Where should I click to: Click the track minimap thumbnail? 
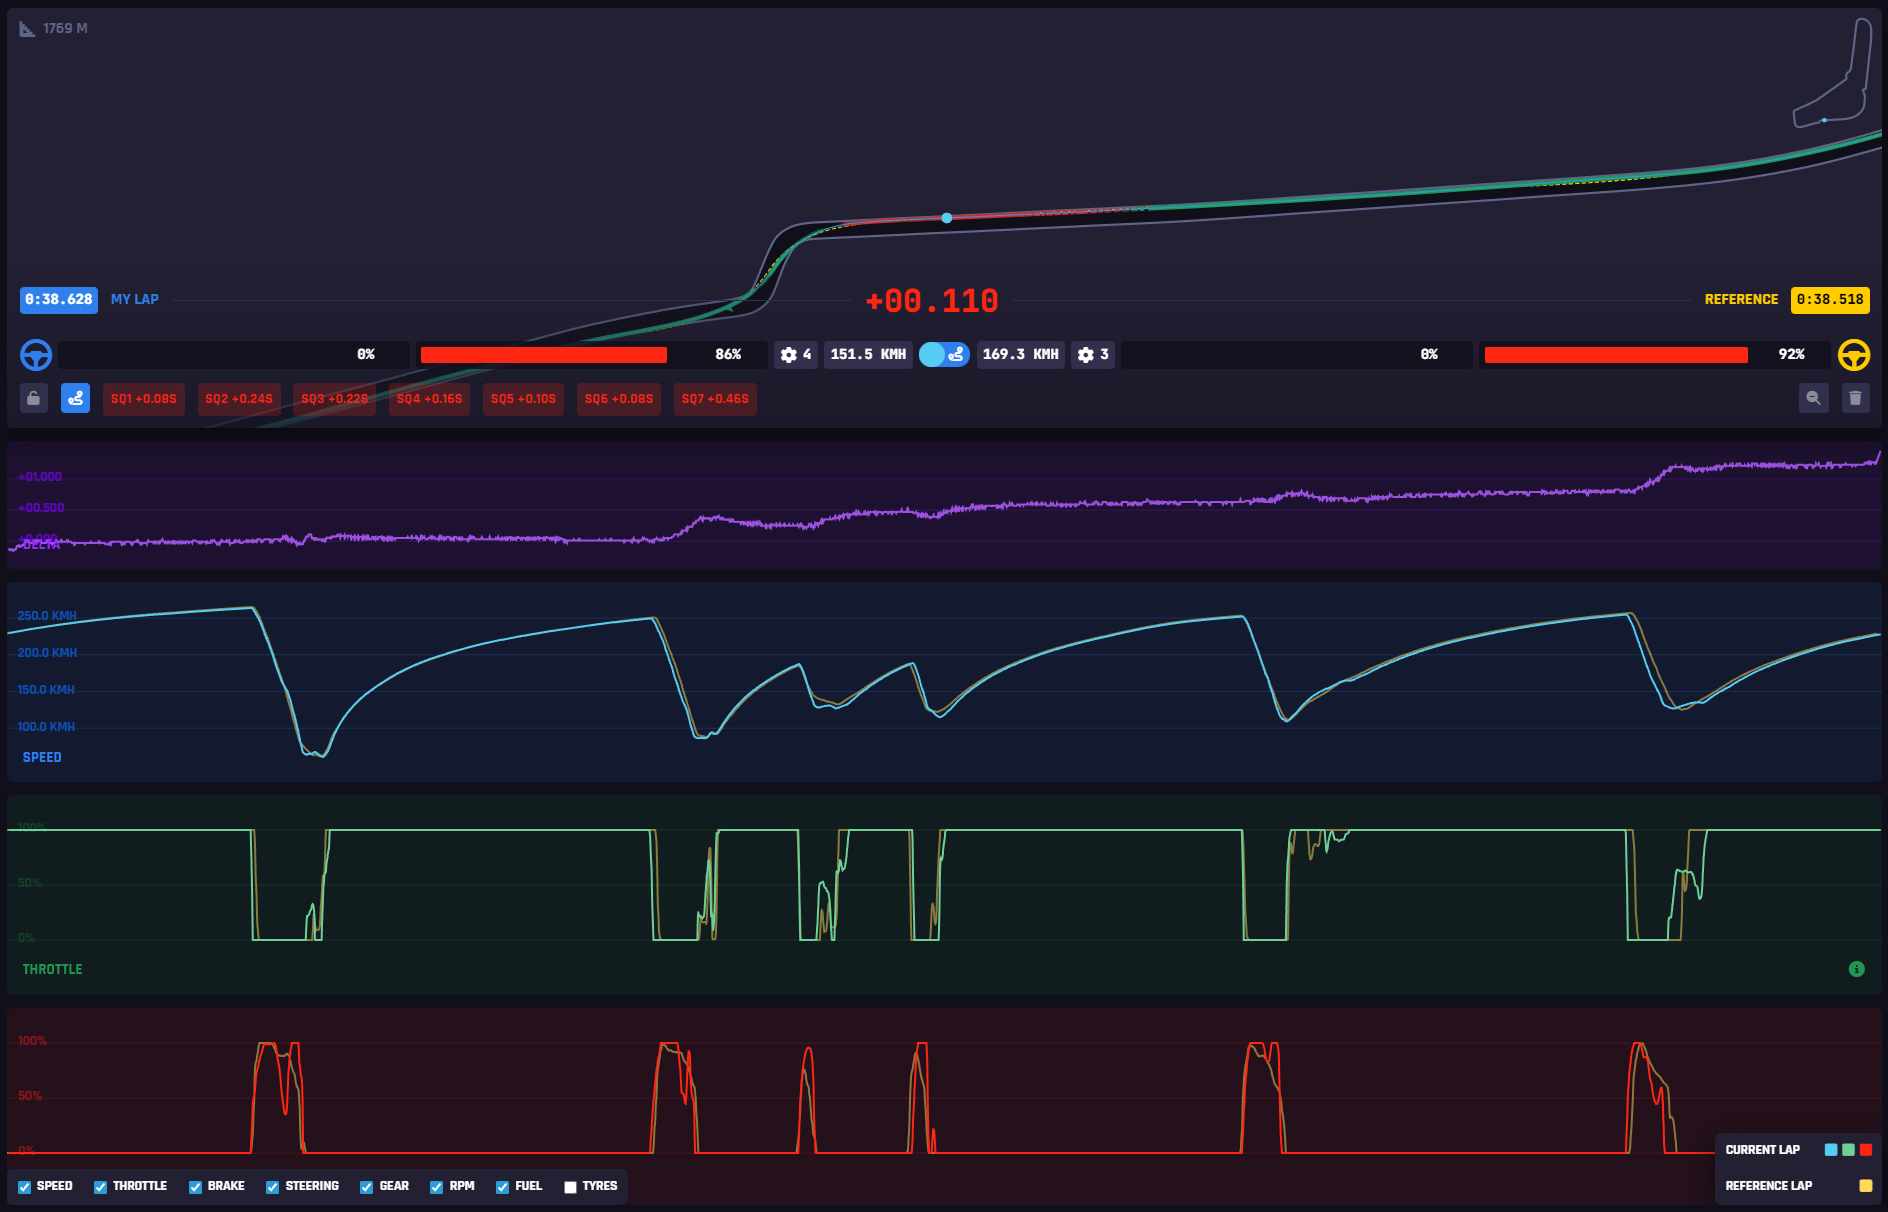pos(1833,75)
